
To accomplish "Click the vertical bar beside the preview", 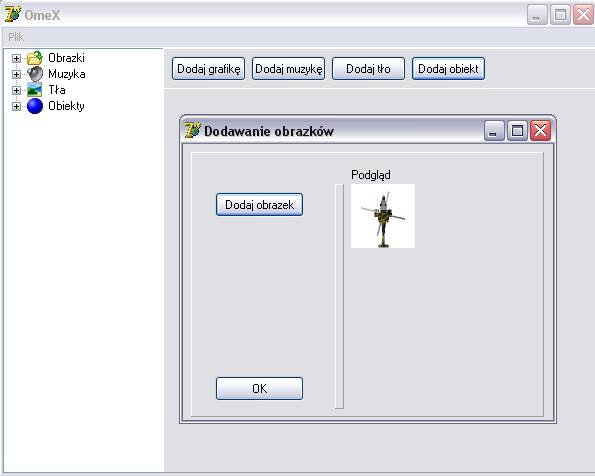I will pos(339,296).
